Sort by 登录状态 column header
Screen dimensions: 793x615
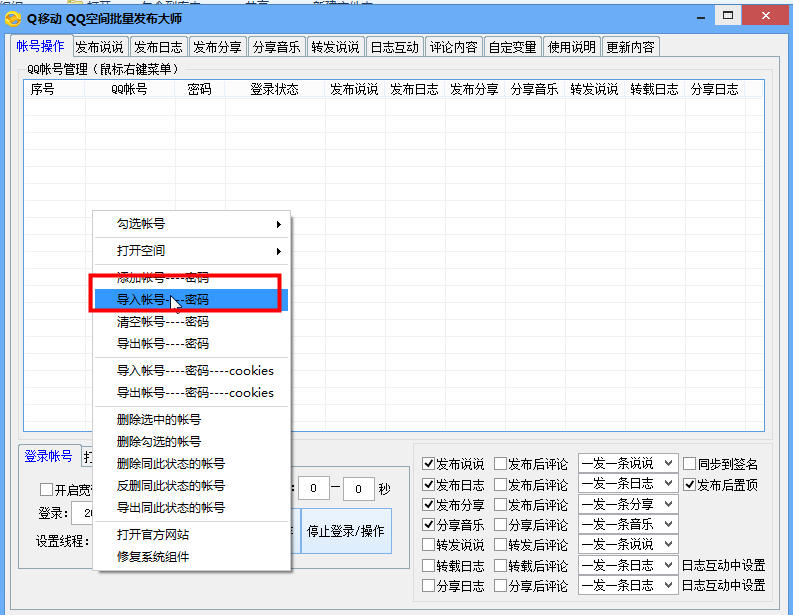[x=275, y=90]
